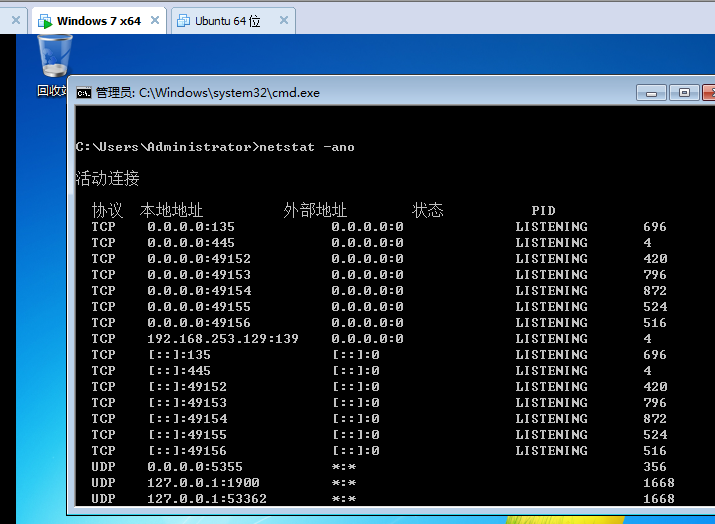Screen dimensions: 715x524
Task: Open the Ubuntu 64 位 VM tab
Action: 233,21
